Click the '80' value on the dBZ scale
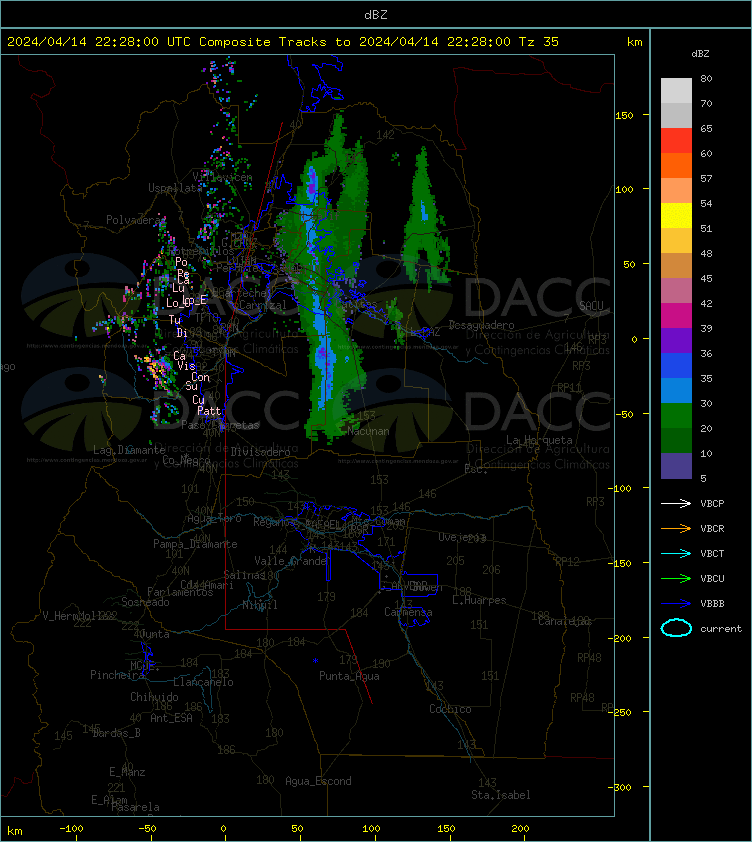 click(706, 78)
